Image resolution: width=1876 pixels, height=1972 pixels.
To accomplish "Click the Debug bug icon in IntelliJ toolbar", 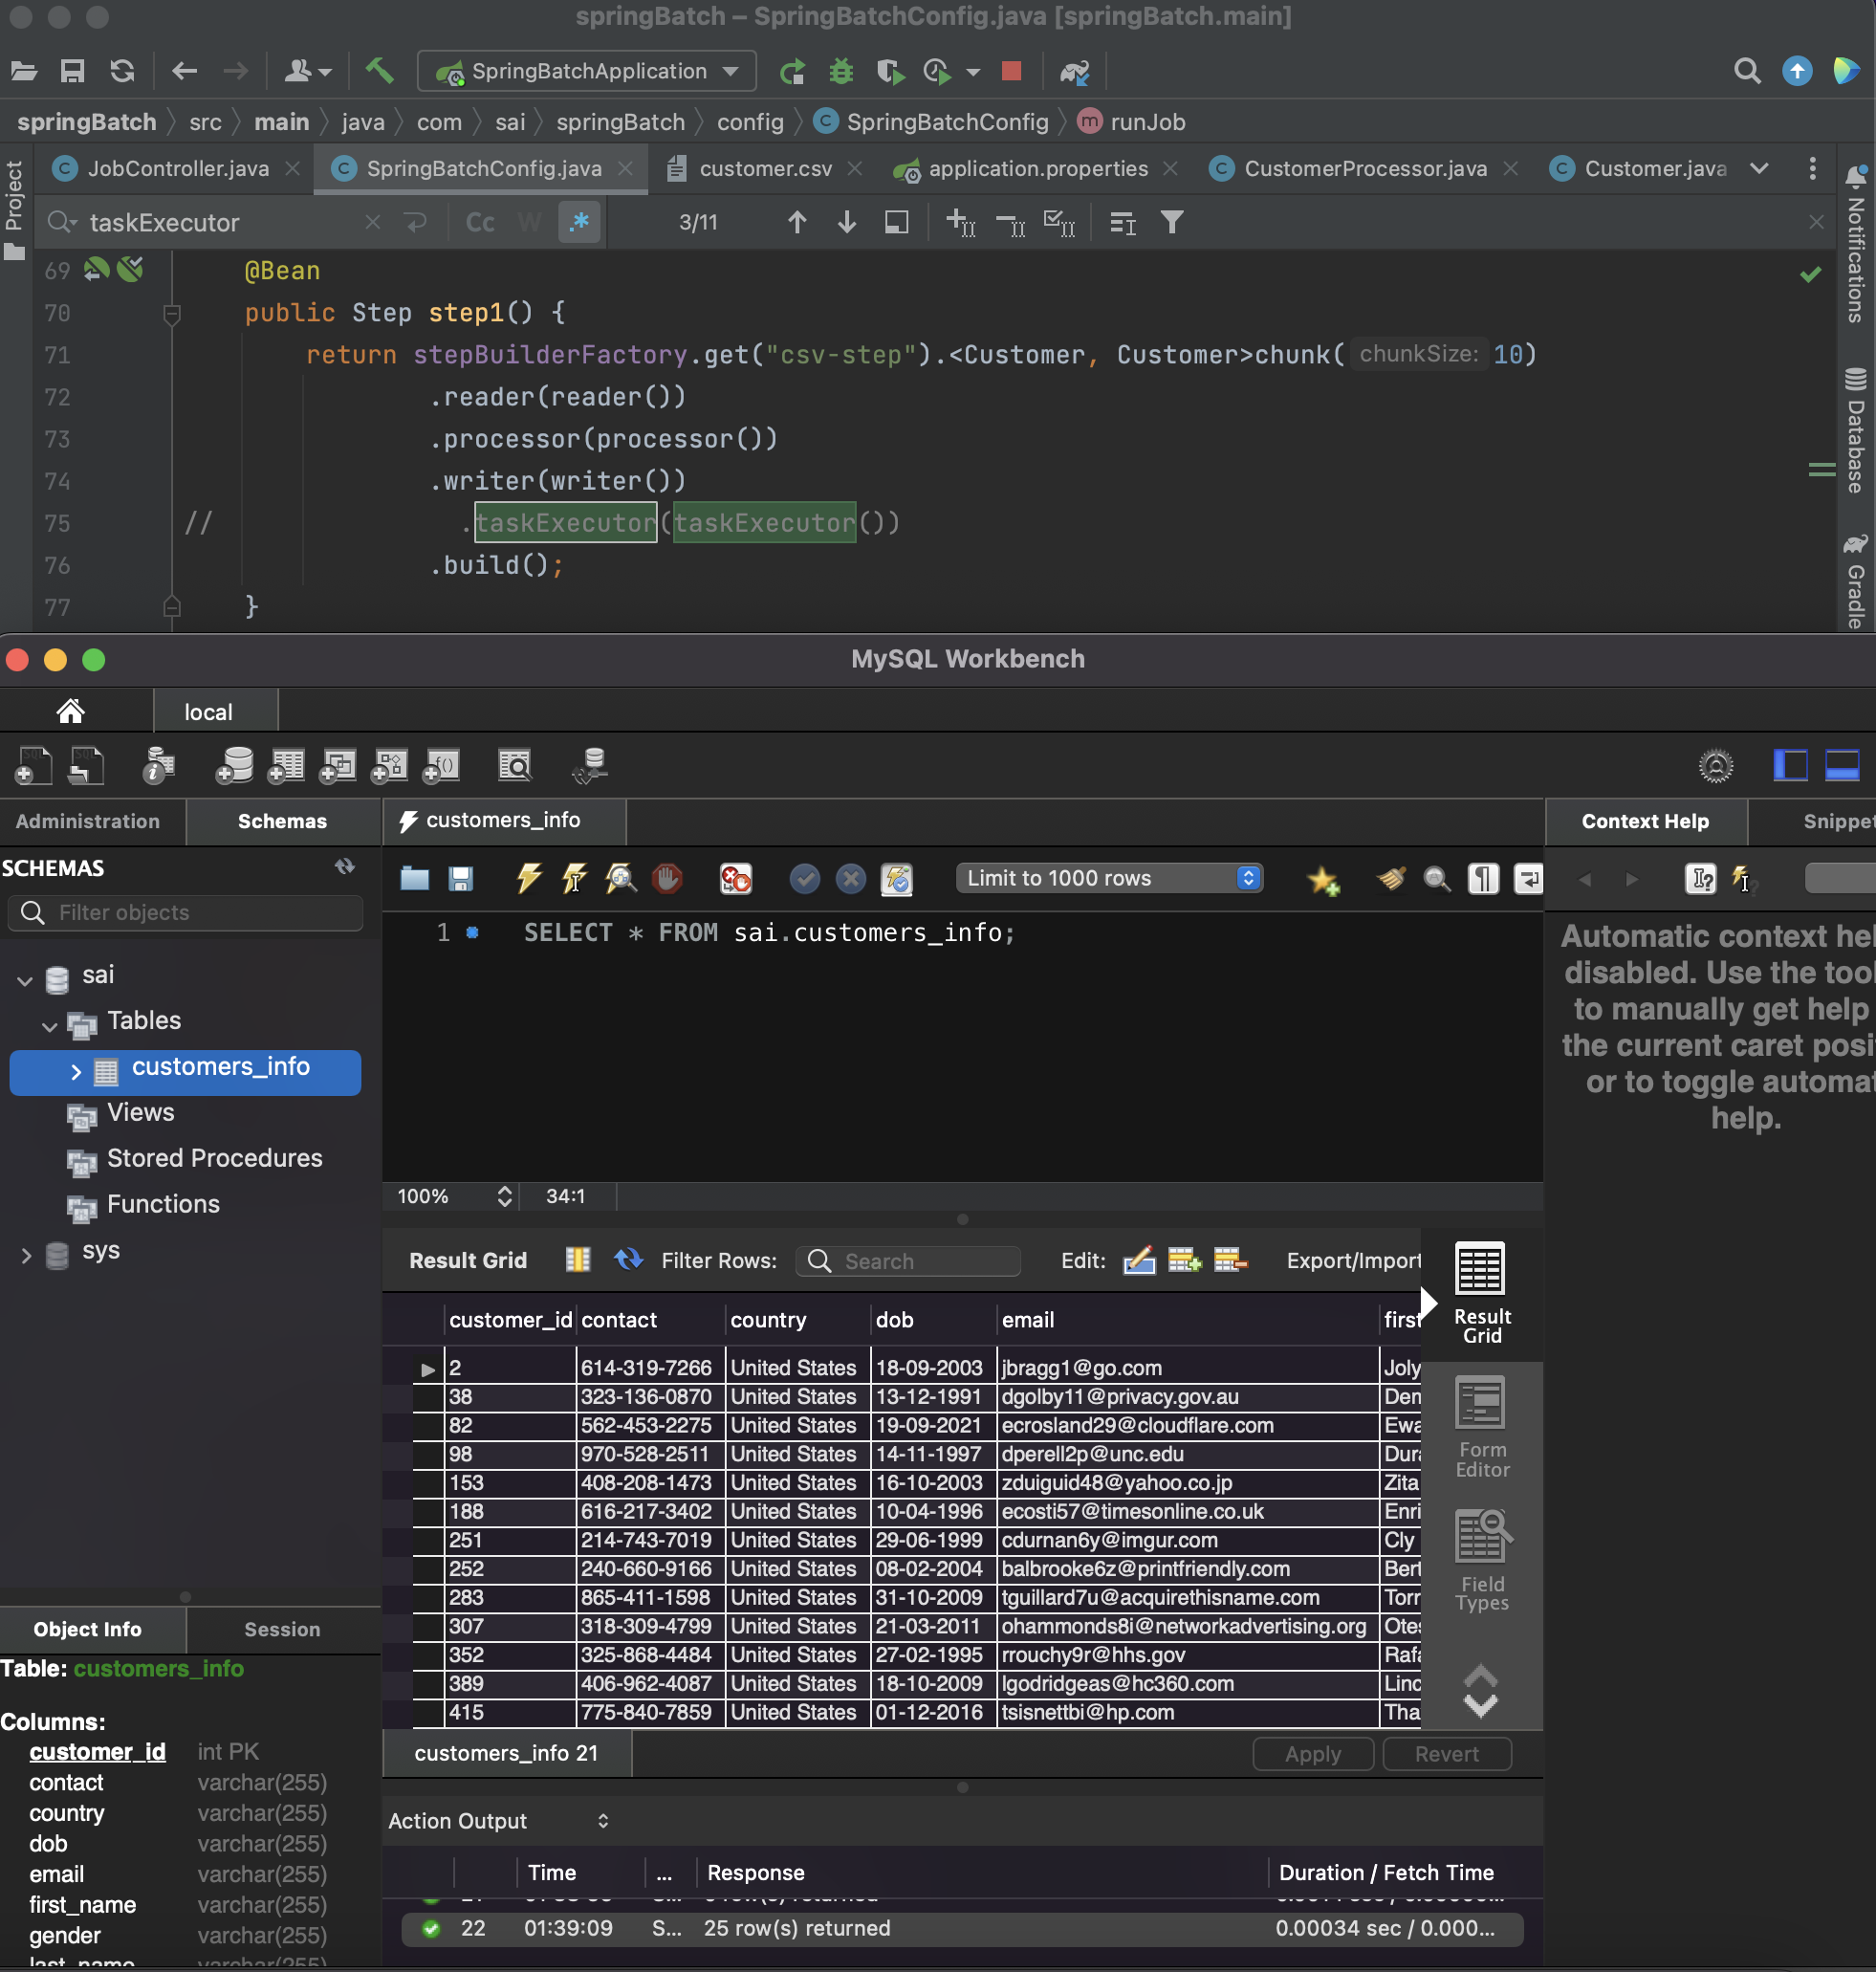I will point(841,71).
